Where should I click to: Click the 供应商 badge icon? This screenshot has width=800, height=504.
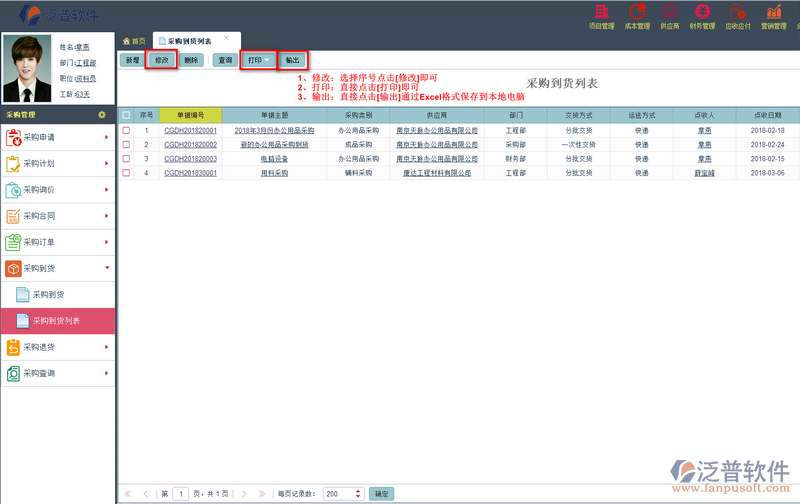pos(669,13)
